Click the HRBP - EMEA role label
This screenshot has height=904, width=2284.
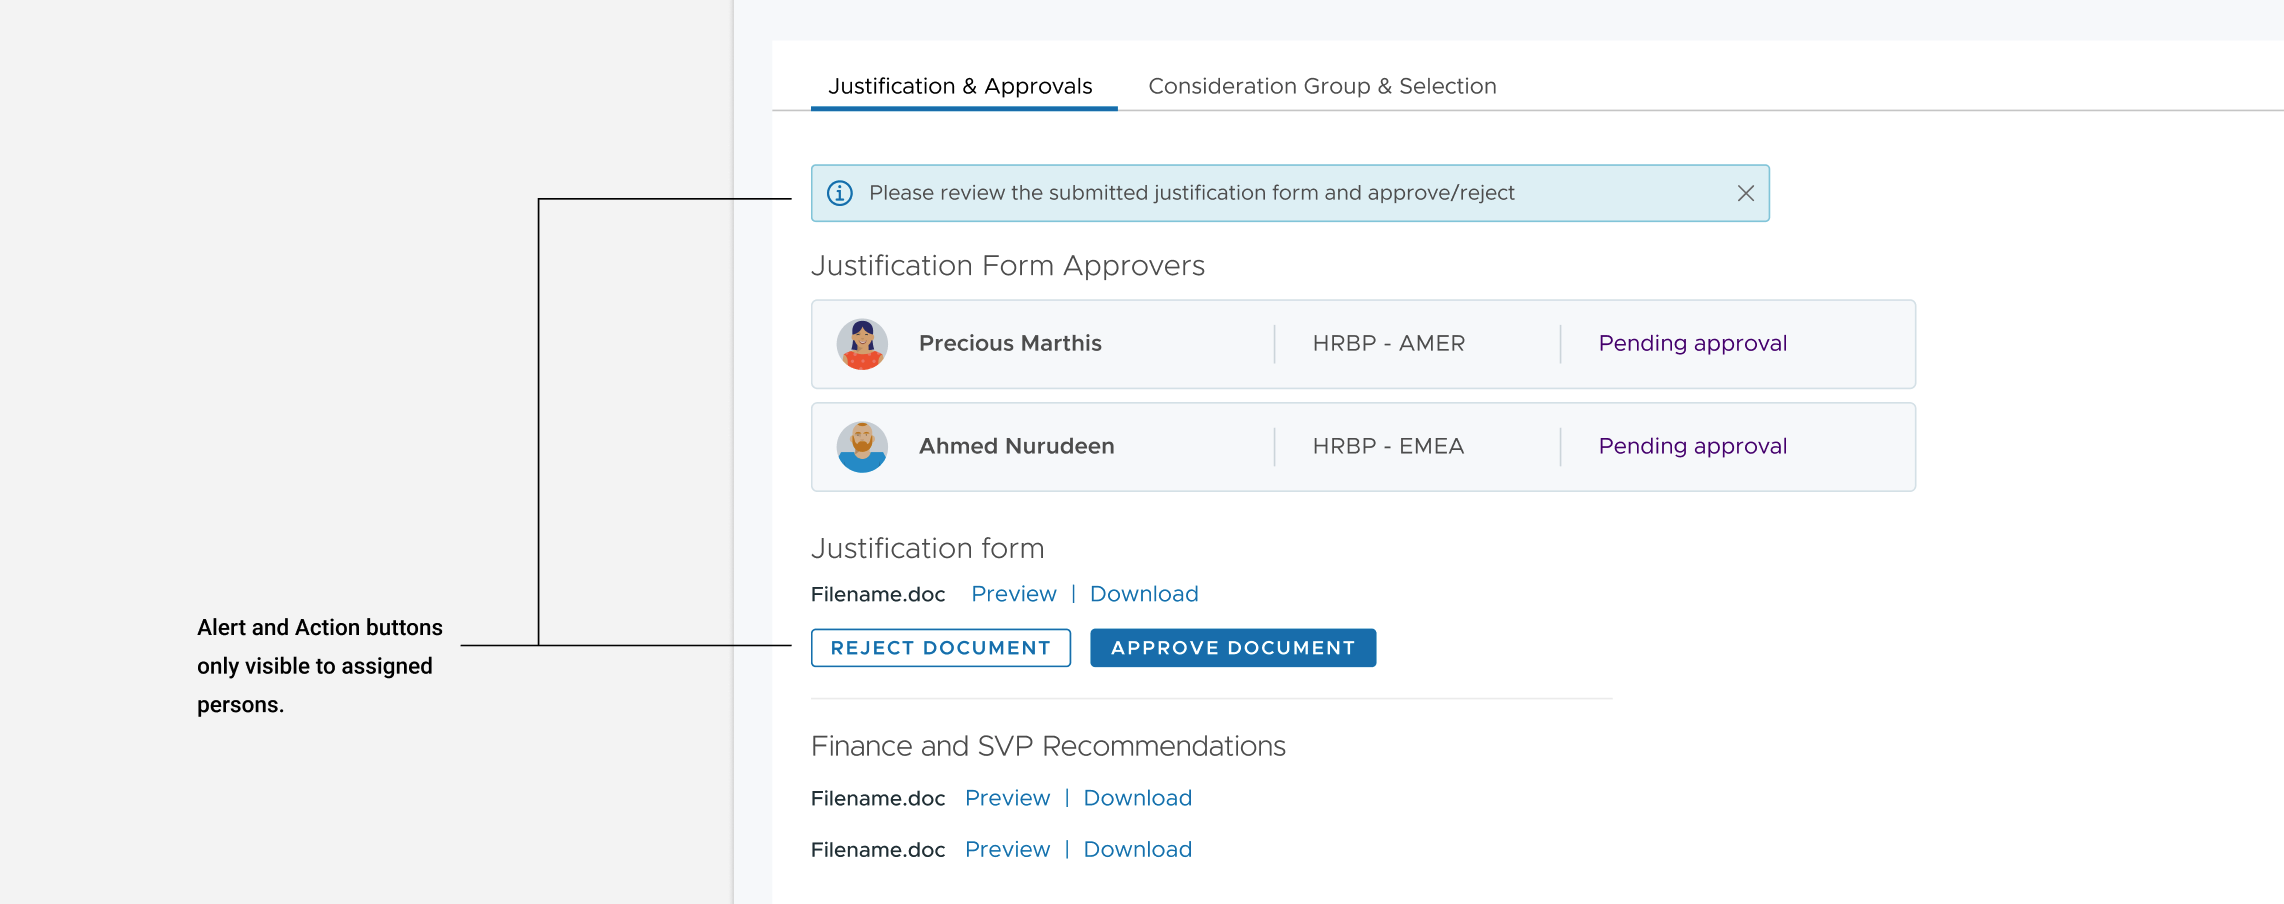coord(1388,446)
